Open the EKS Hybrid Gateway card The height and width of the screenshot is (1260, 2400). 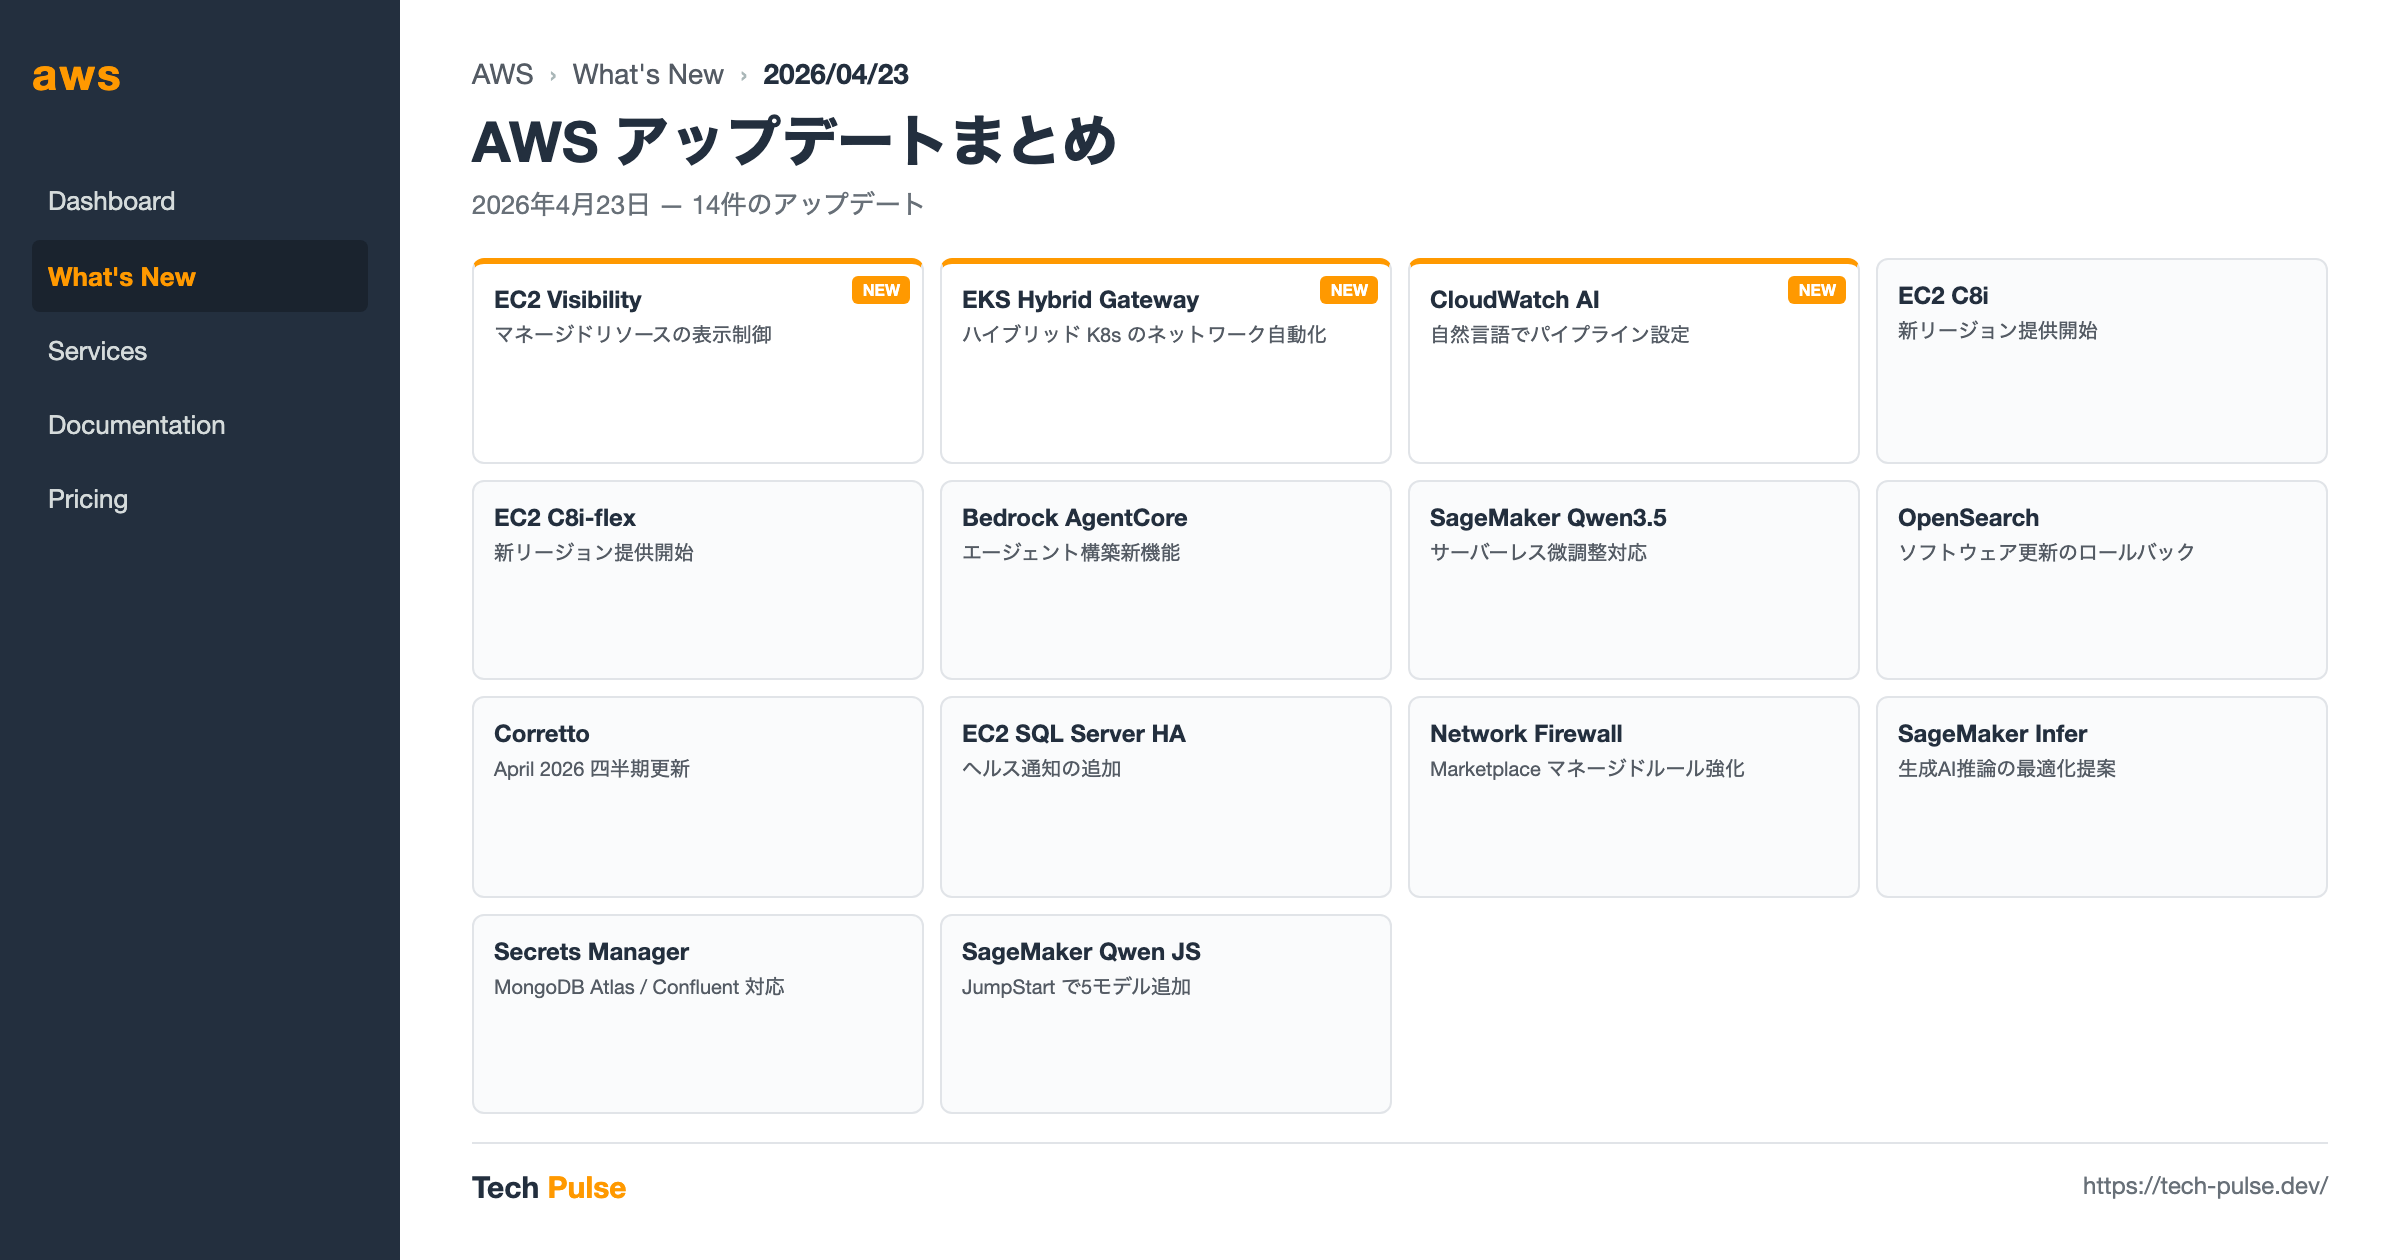[x=1166, y=361]
